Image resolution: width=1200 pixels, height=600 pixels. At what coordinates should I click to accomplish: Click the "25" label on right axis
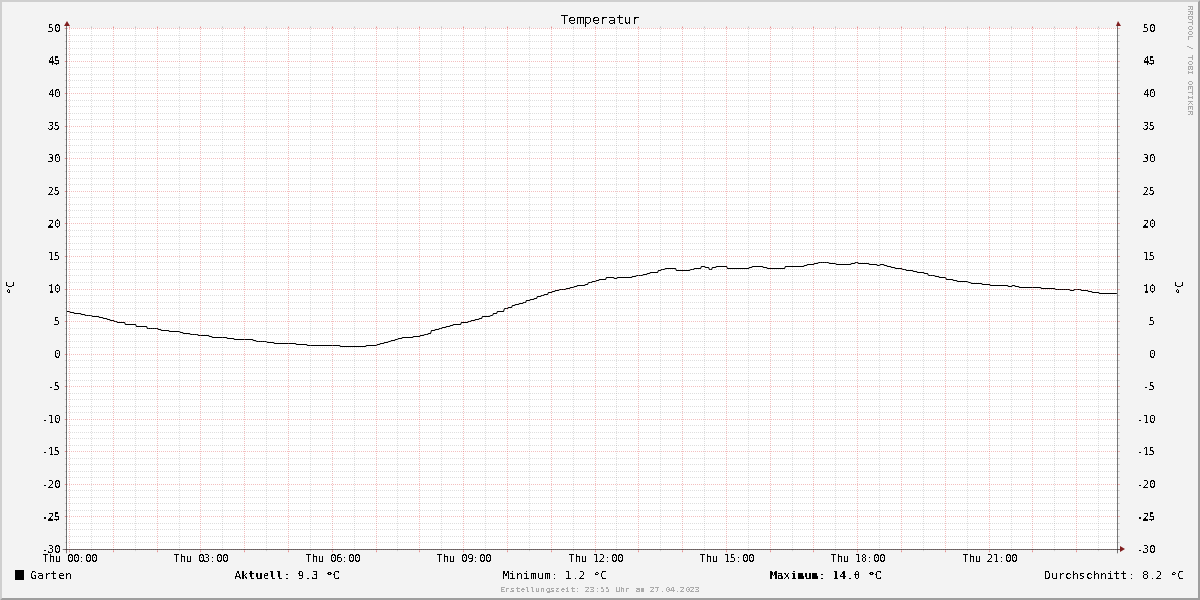pyautogui.click(x=1149, y=191)
